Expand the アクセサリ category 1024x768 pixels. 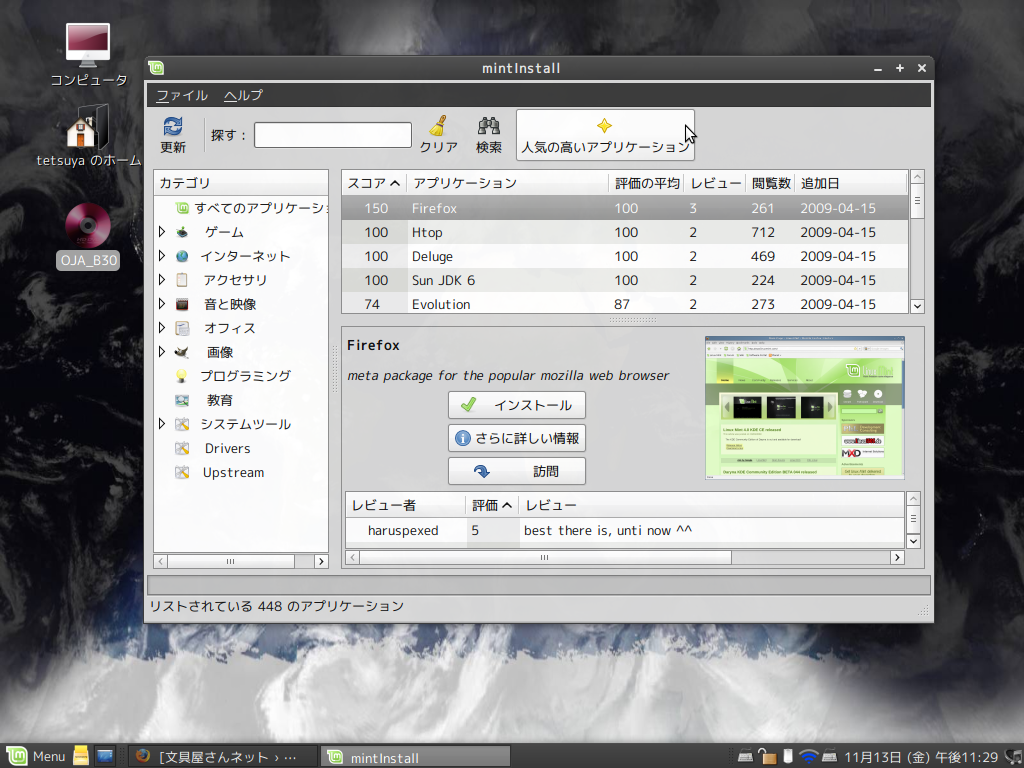[x=162, y=280]
